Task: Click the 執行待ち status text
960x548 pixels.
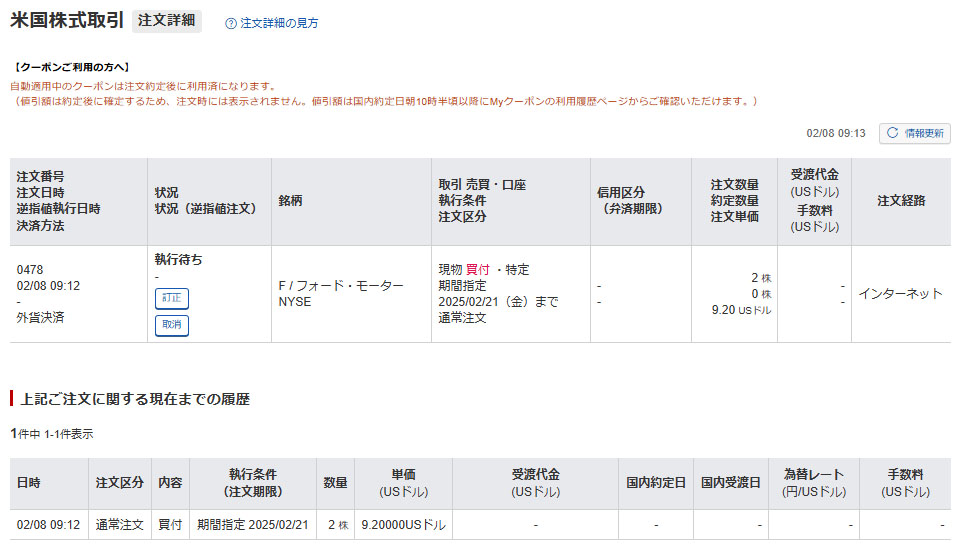Action: pyautogui.click(x=178, y=259)
